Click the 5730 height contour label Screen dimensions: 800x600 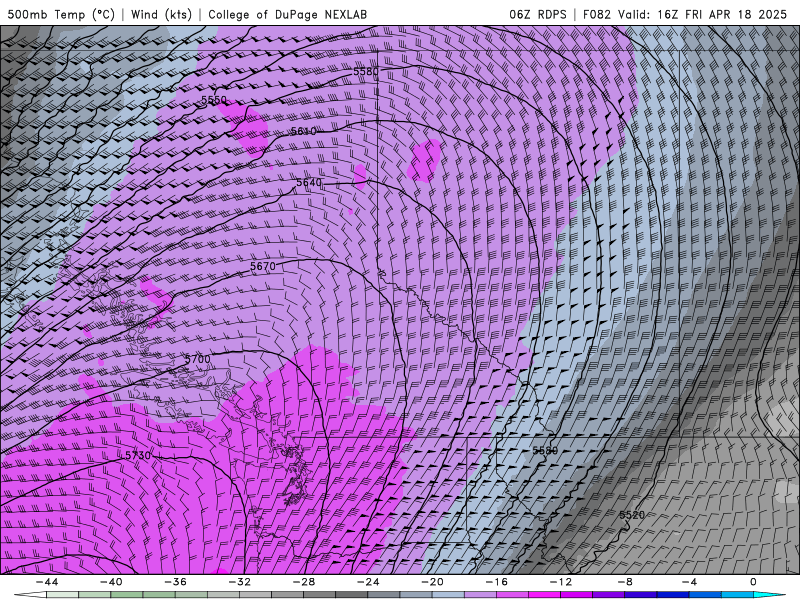click(138, 455)
